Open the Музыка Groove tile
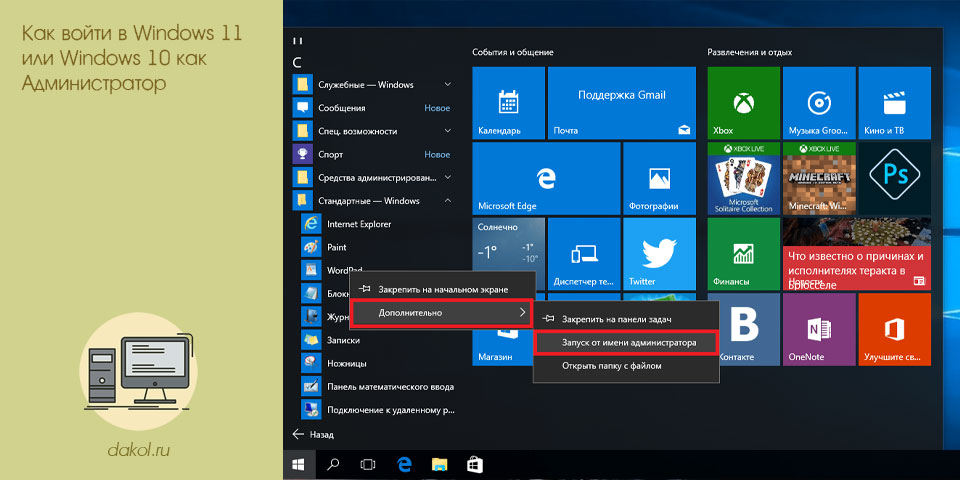The width and height of the screenshot is (960, 480). click(819, 103)
